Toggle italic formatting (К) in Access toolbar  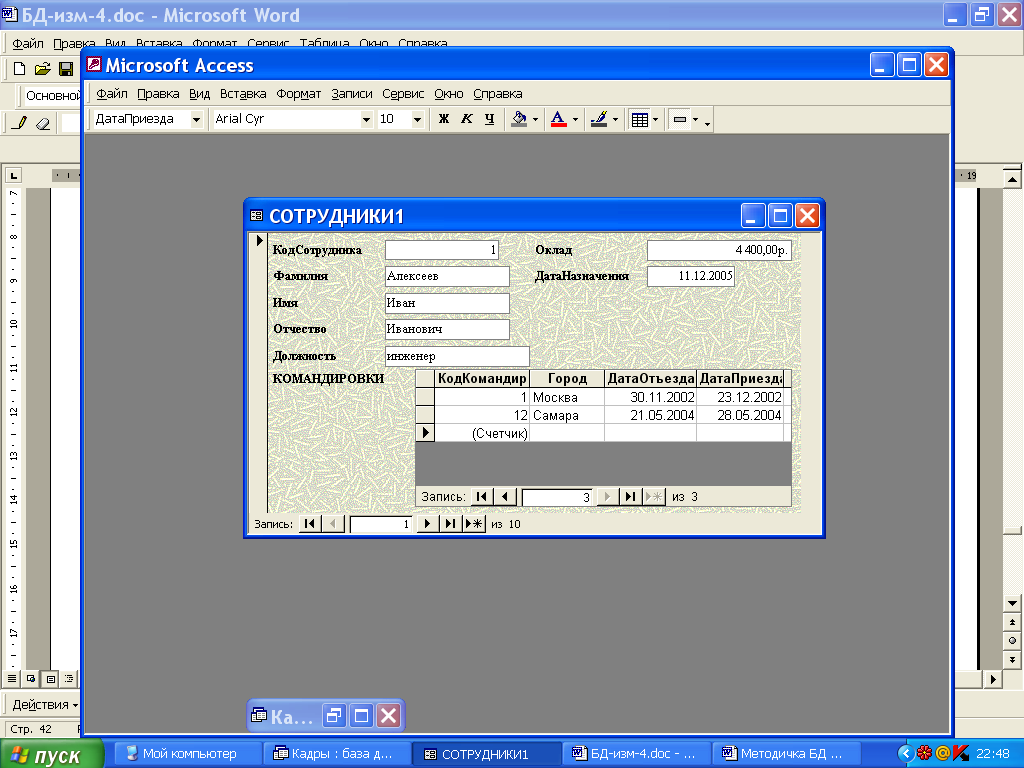[466, 119]
